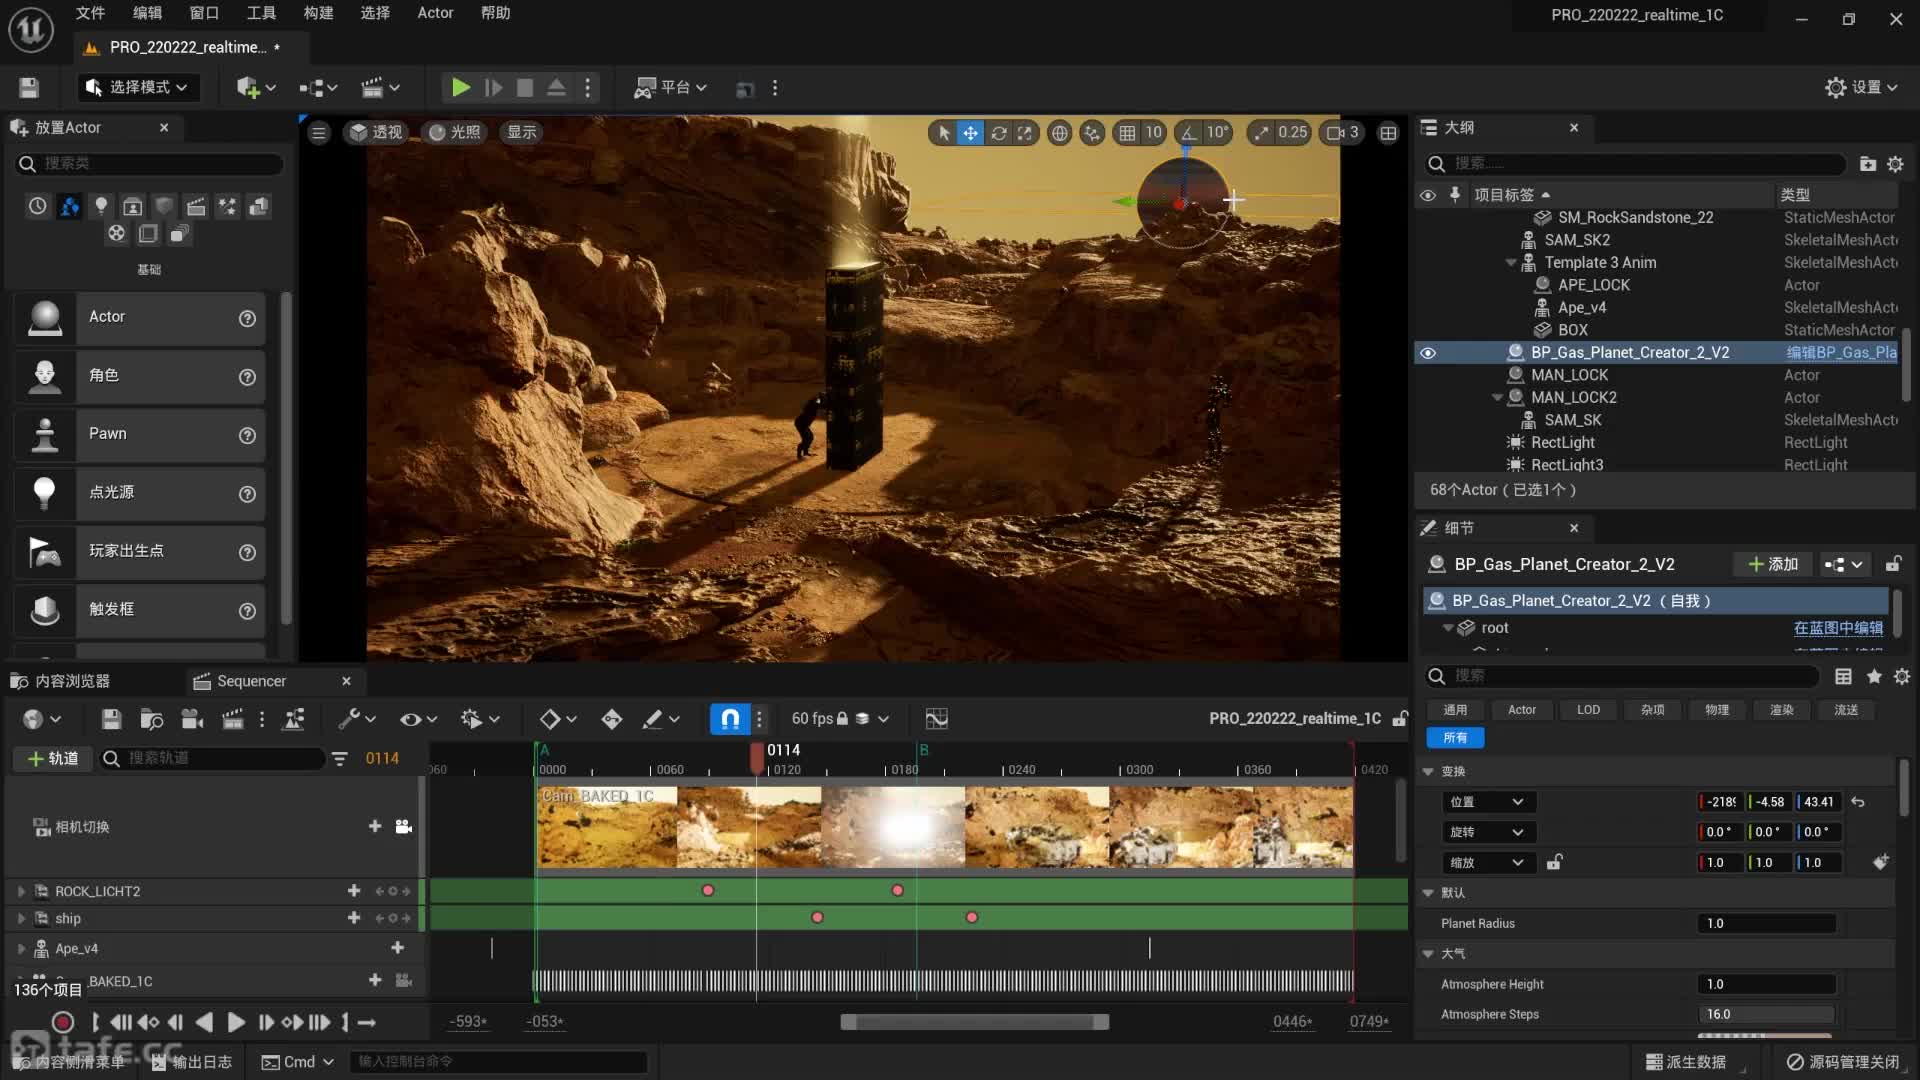
Task: Open the 60 fps frame rate dropdown
Action: pyautogui.click(x=840, y=719)
